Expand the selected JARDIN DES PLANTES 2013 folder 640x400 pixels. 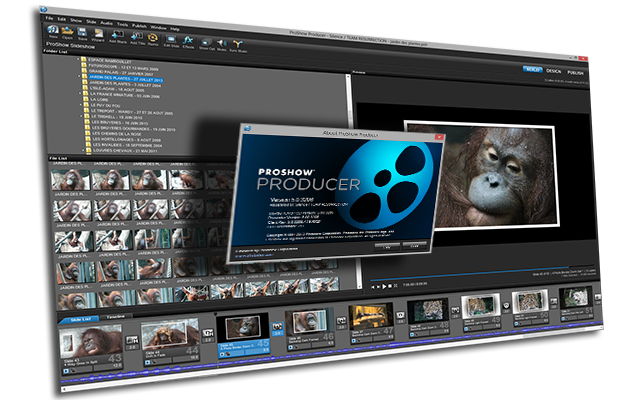[79, 76]
